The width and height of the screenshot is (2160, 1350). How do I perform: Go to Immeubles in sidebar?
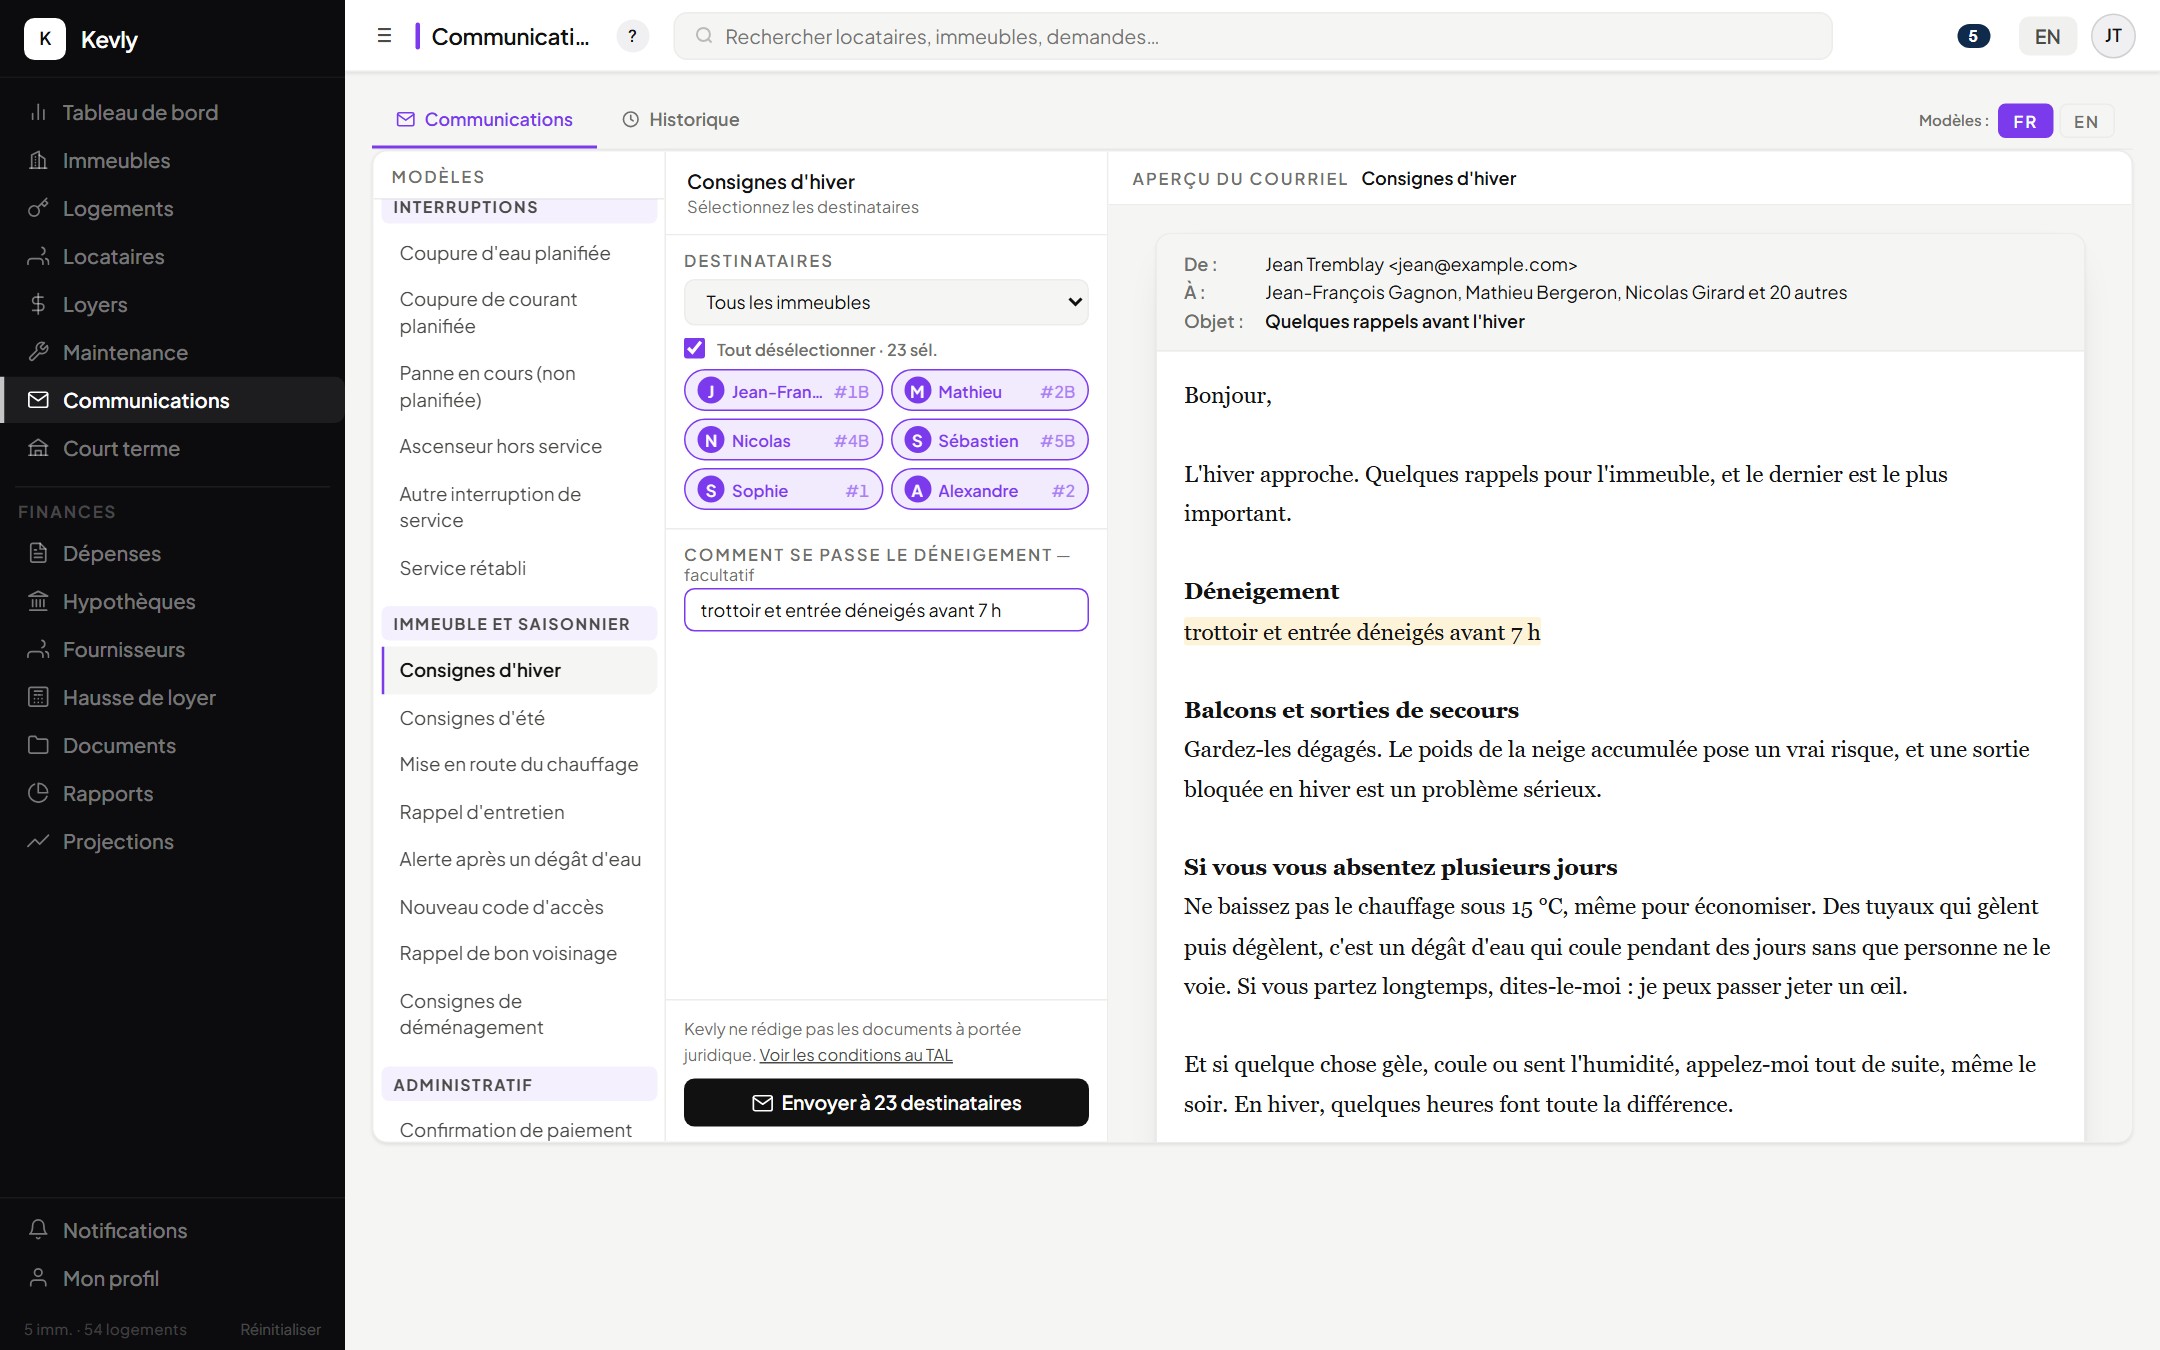pyautogui.click(x=172, y=160)
